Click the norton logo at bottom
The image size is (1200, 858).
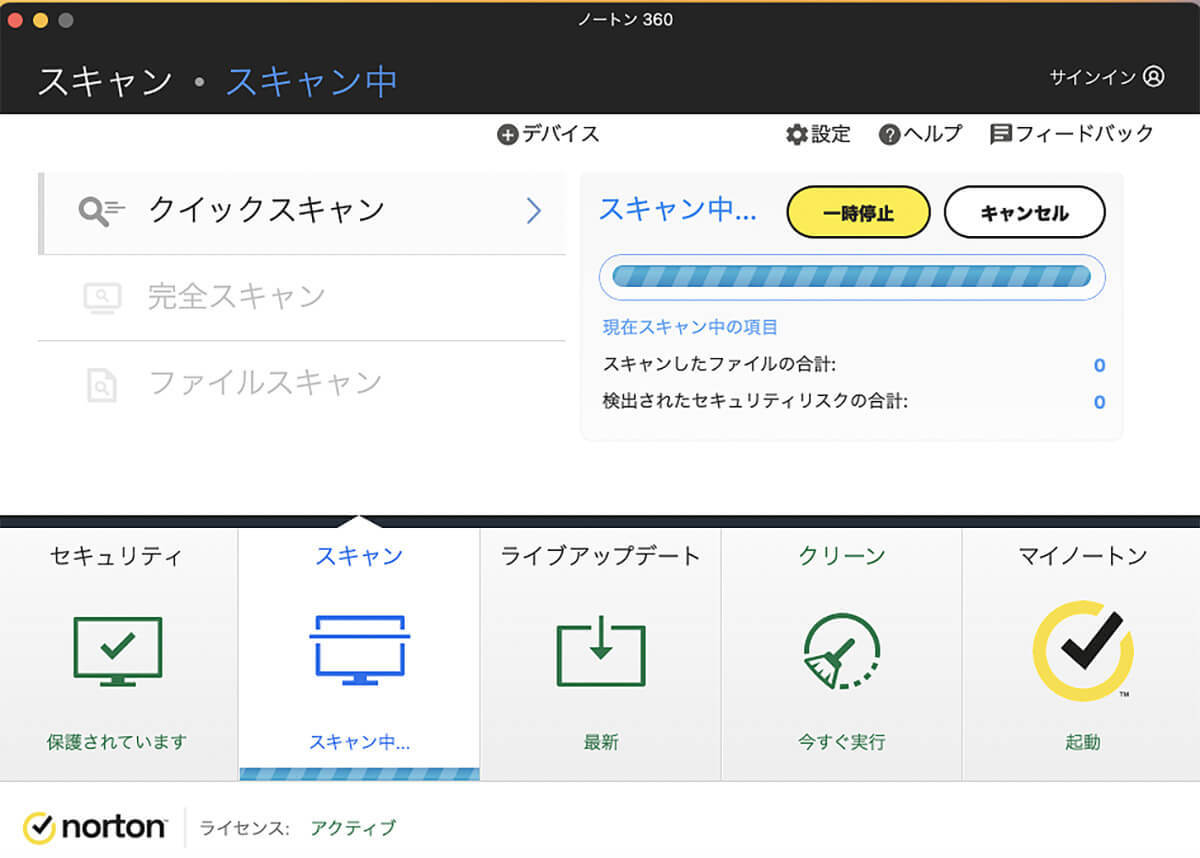click(95, 827)
